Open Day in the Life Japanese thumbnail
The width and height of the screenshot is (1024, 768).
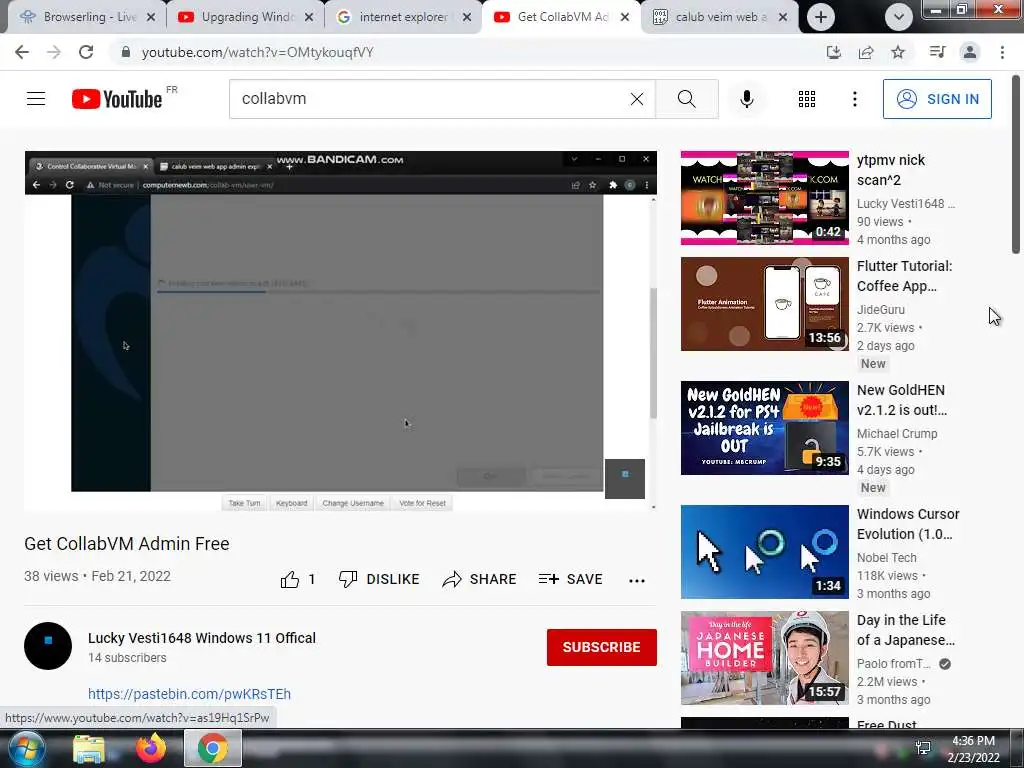[x=765, y=658]
